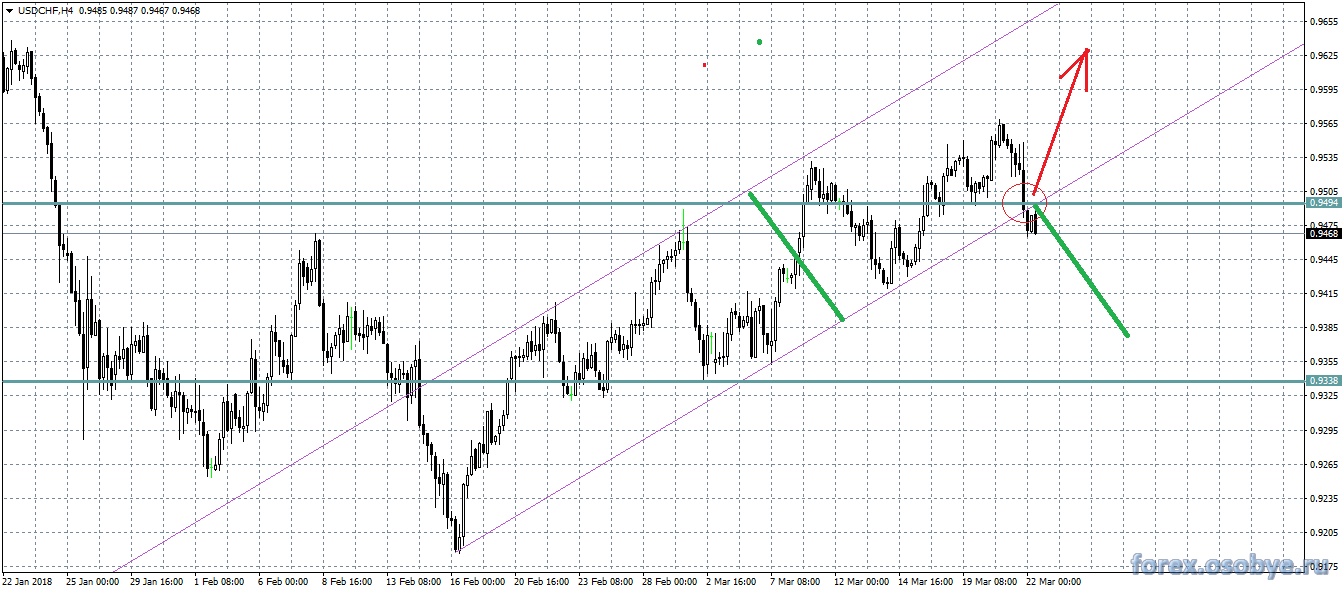This screenshot has height=593, width=1344.
Task: Click the chart menu triangle beside USDCHF,H4
Action: coord(9,10)
